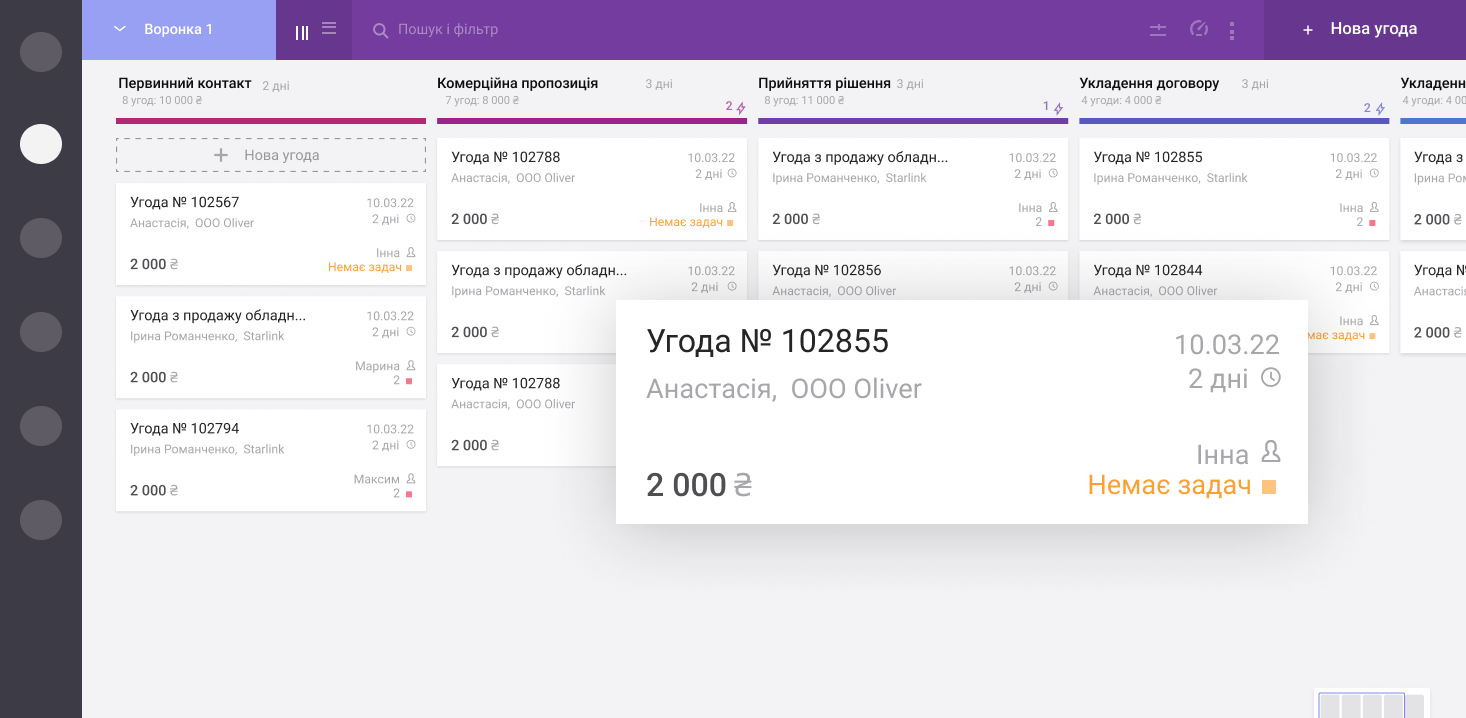Image resolution: width=1466 pixels, height=718 pixels.
Task: Click clock icon on 102567 card
Action: coord(410,219)
